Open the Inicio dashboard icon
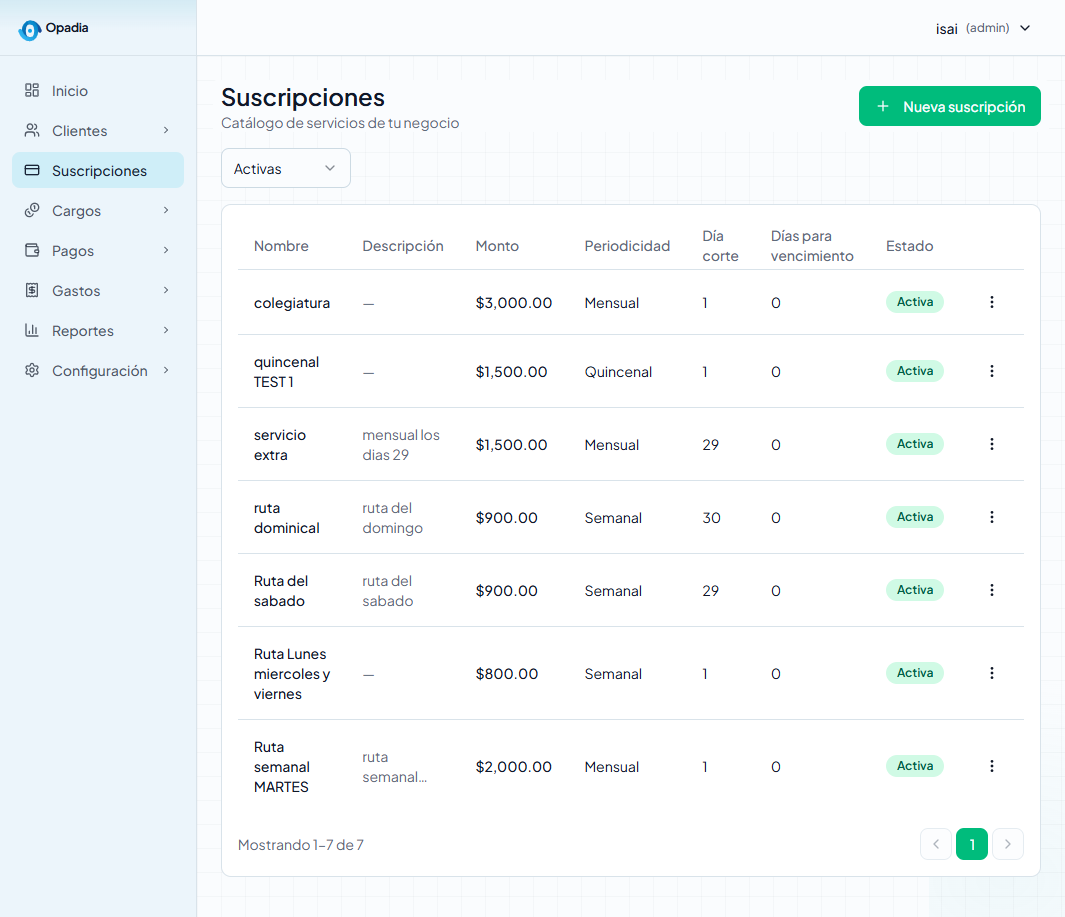The width and height of the screenshot is (1065, 917). coord(32,90)
